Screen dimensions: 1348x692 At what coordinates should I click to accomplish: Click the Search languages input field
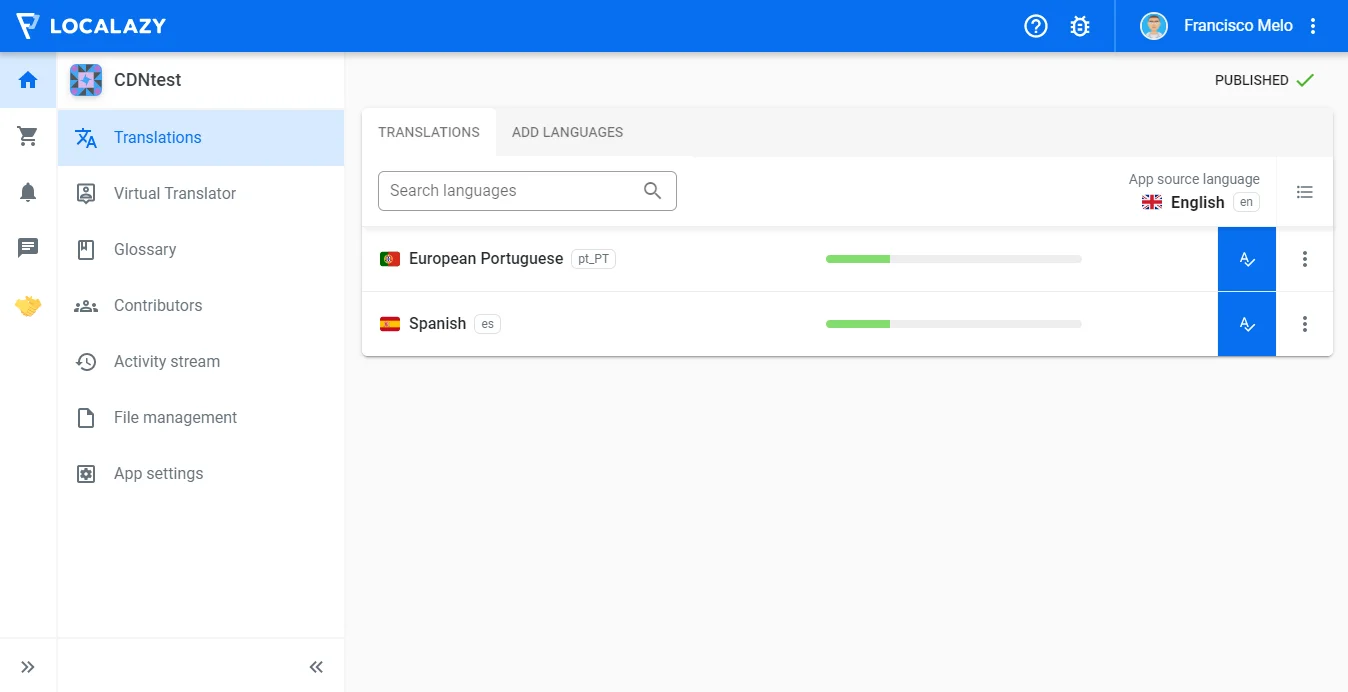tap(510, 191)
